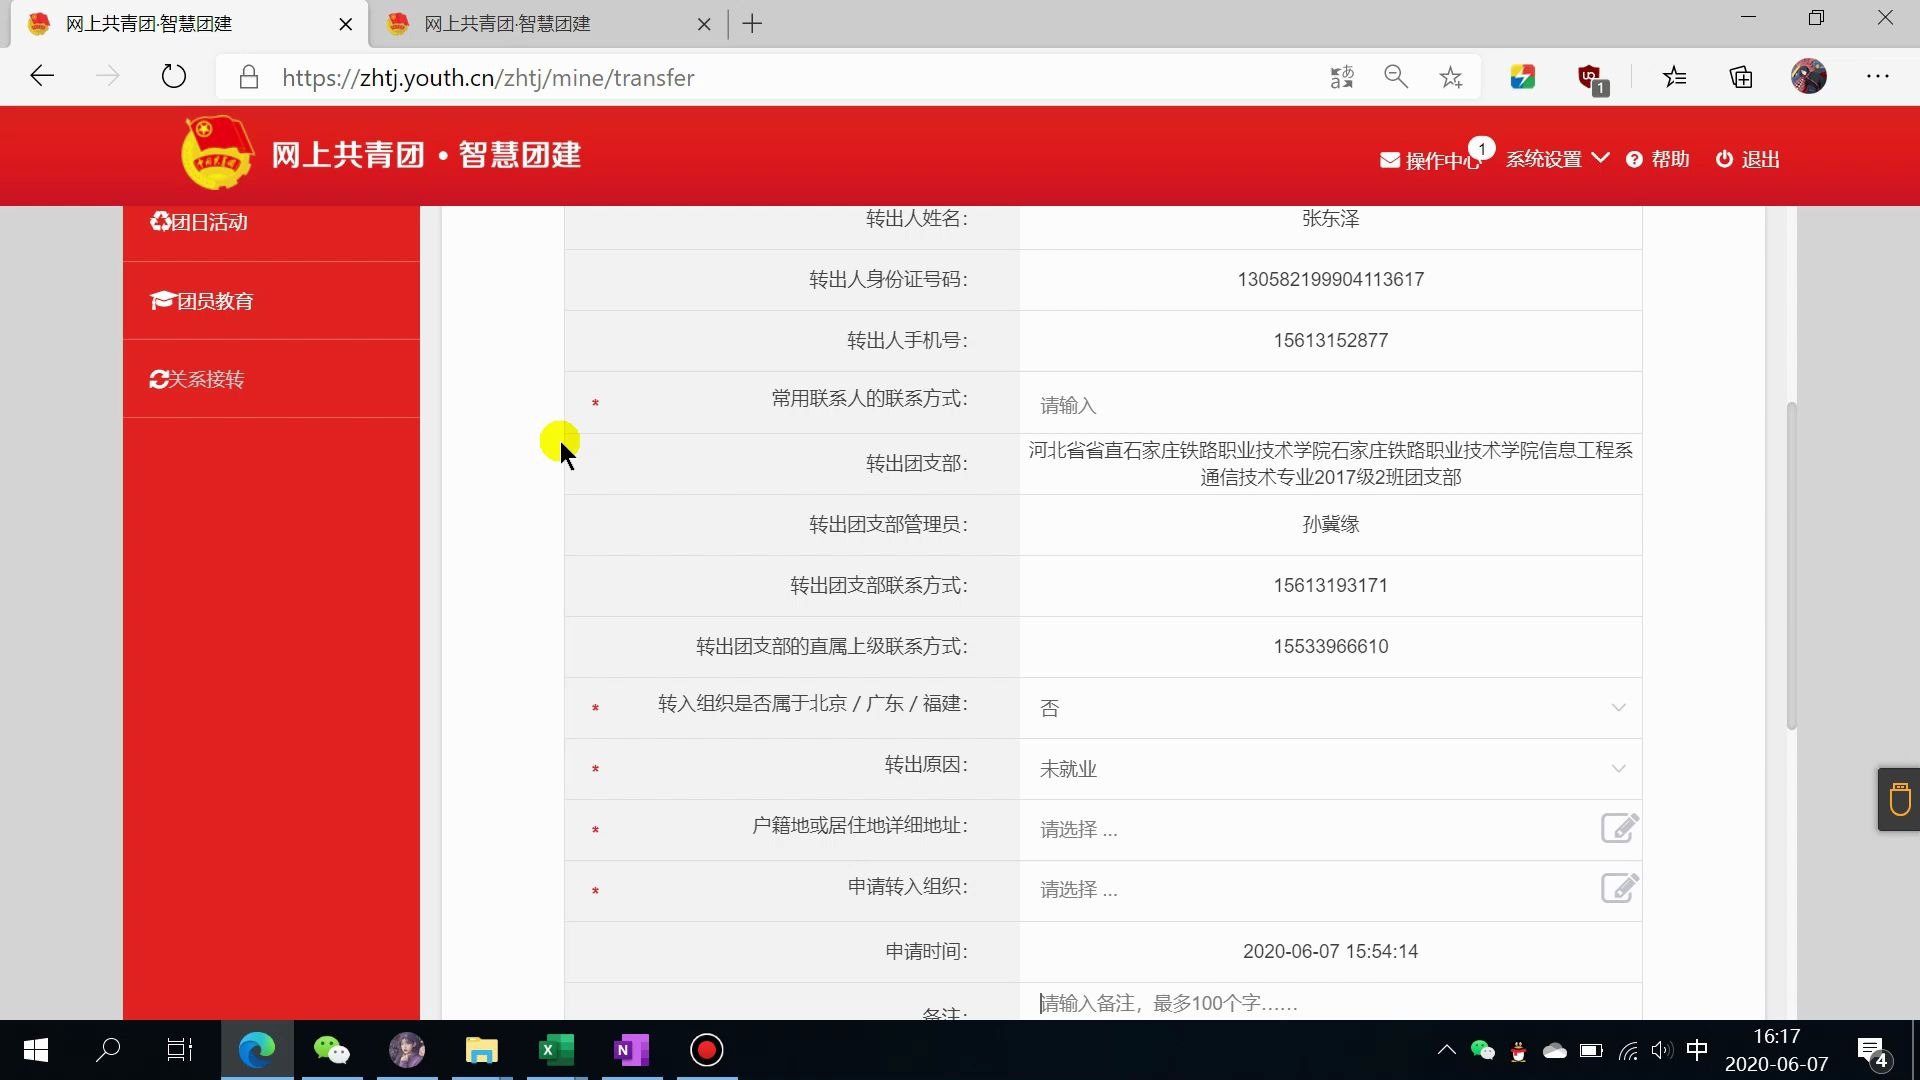Focus the 常用联系人的联系方式 input field

(1330, 405)
